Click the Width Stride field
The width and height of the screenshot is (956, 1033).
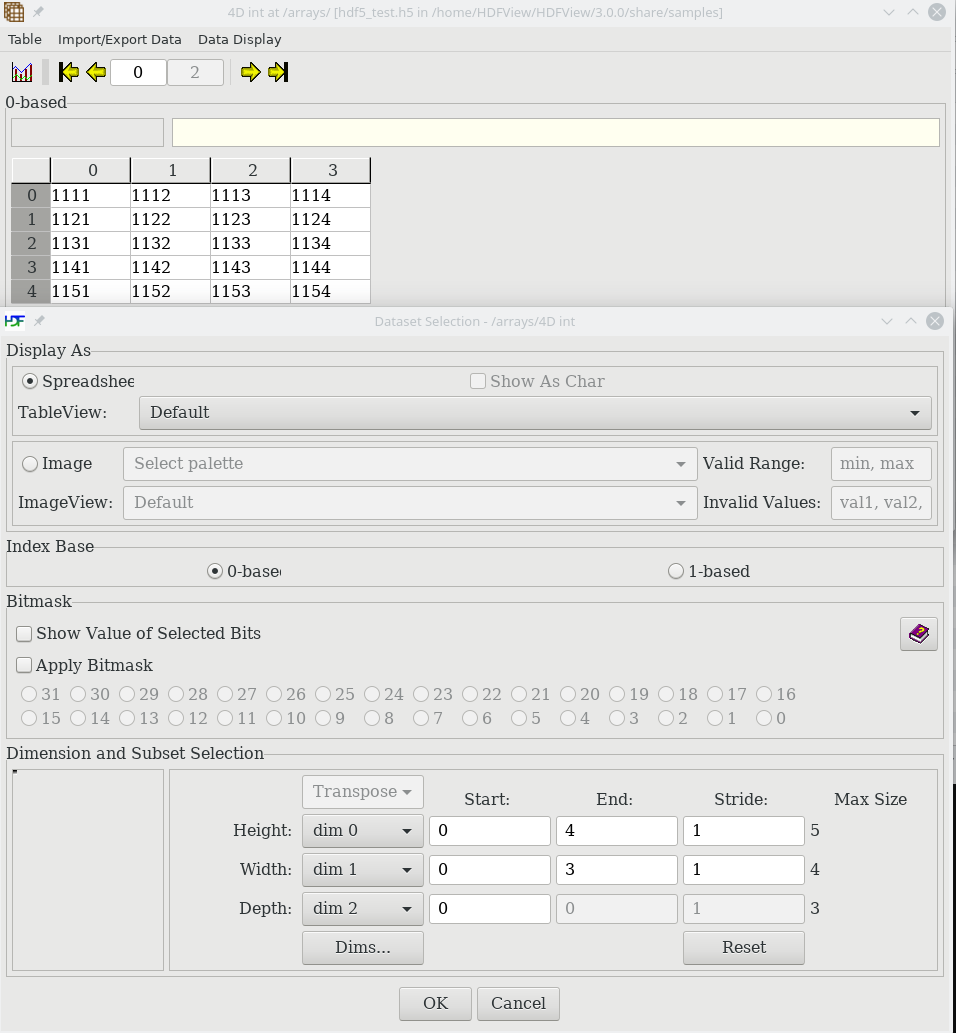pyautogui.click(x=744, y=870)
